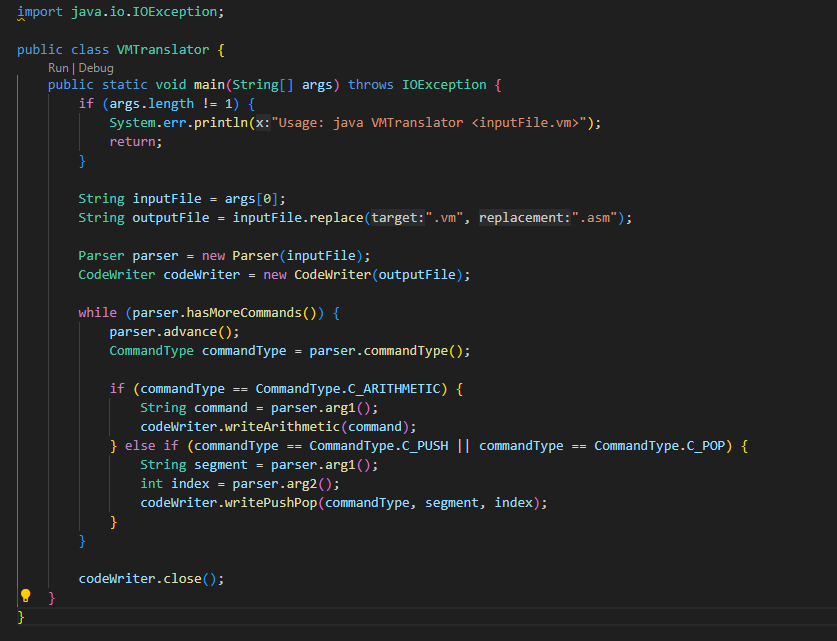
Task: Open the quick fix lightbulb icon
Action: point(25,595)
